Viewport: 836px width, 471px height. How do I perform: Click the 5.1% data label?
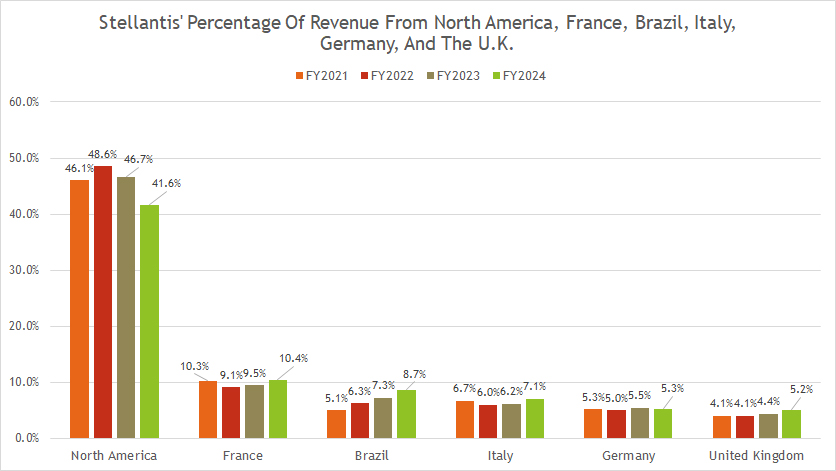pos(336,398)
